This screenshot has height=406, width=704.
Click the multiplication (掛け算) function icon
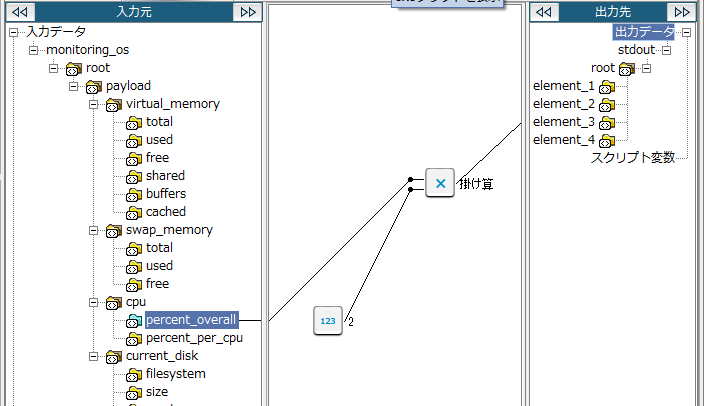click(440, 183)
